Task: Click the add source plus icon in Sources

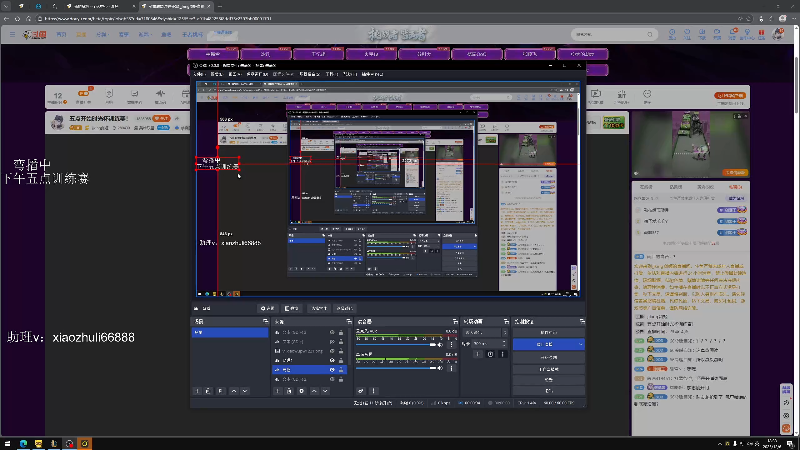Action: pyautogui.click(x=278, y=390)
